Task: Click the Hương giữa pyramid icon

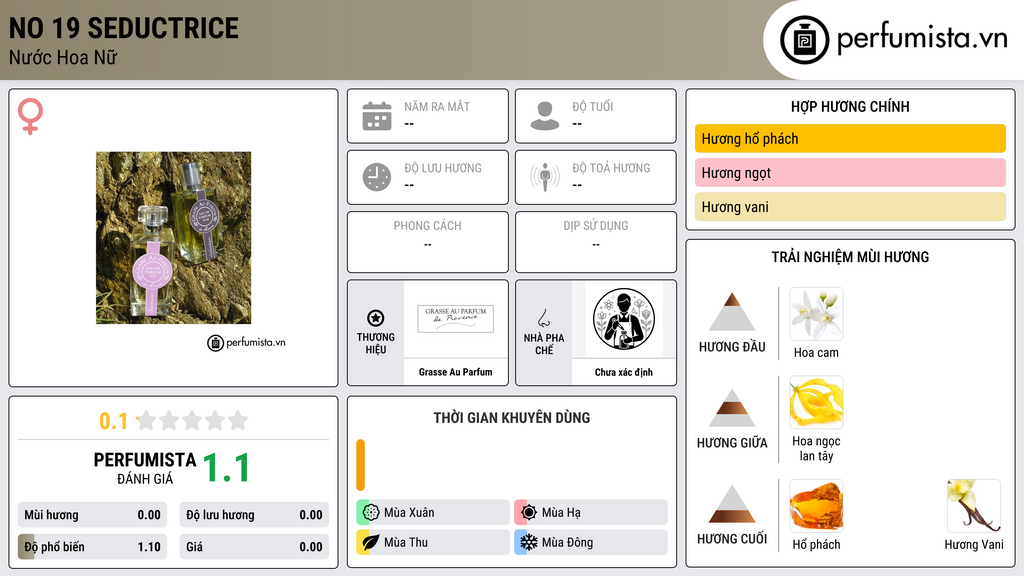Action: (732, 408)
